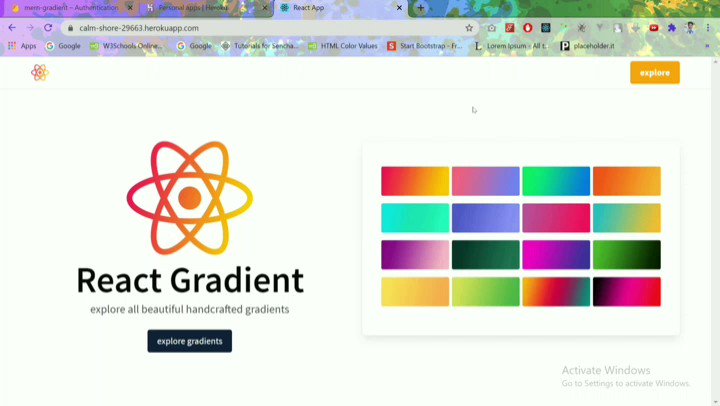Open the camera screenshot extension
The image size is (720, 406).
[x=492, y=28]
